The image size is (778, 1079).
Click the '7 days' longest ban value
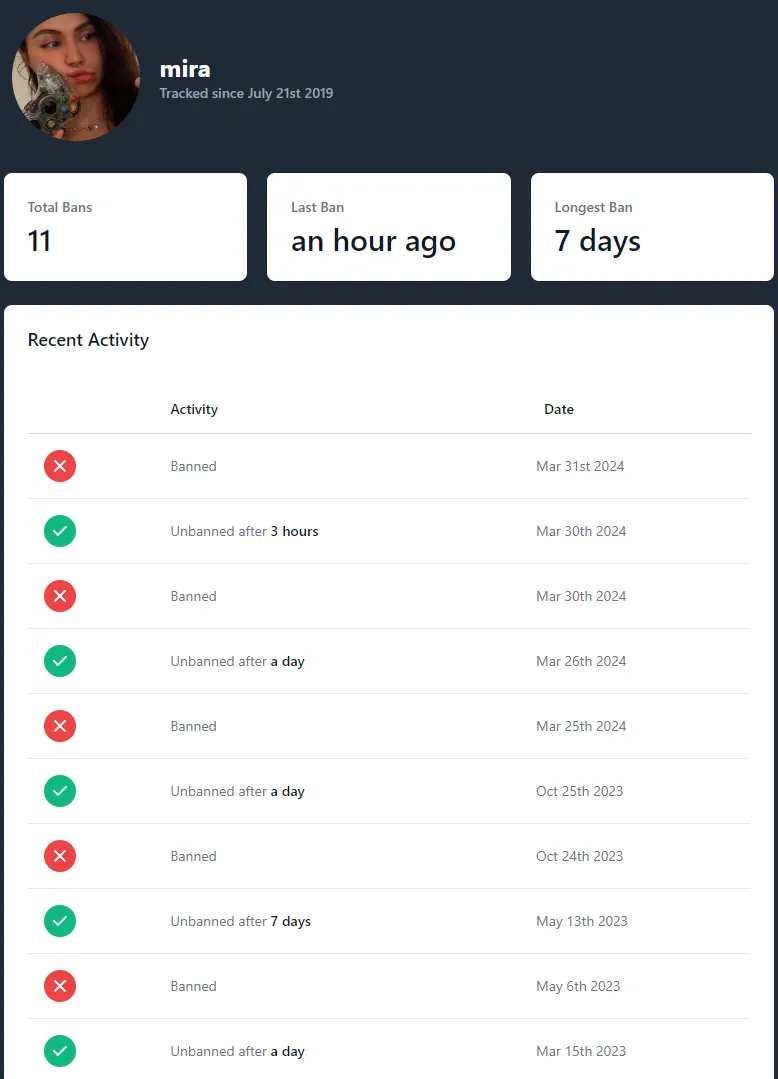(597, 241)
